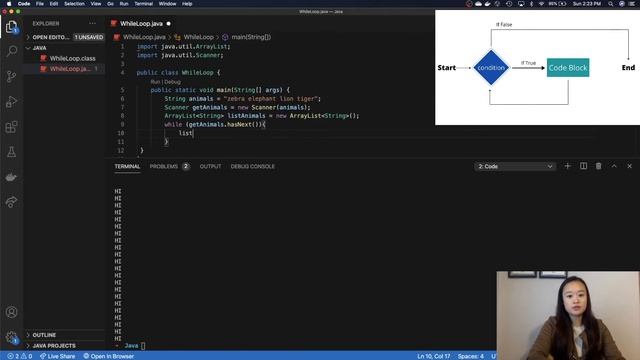Click Debug code lens above main
Screen dimensions: 640x360
(x=172, y=82)
